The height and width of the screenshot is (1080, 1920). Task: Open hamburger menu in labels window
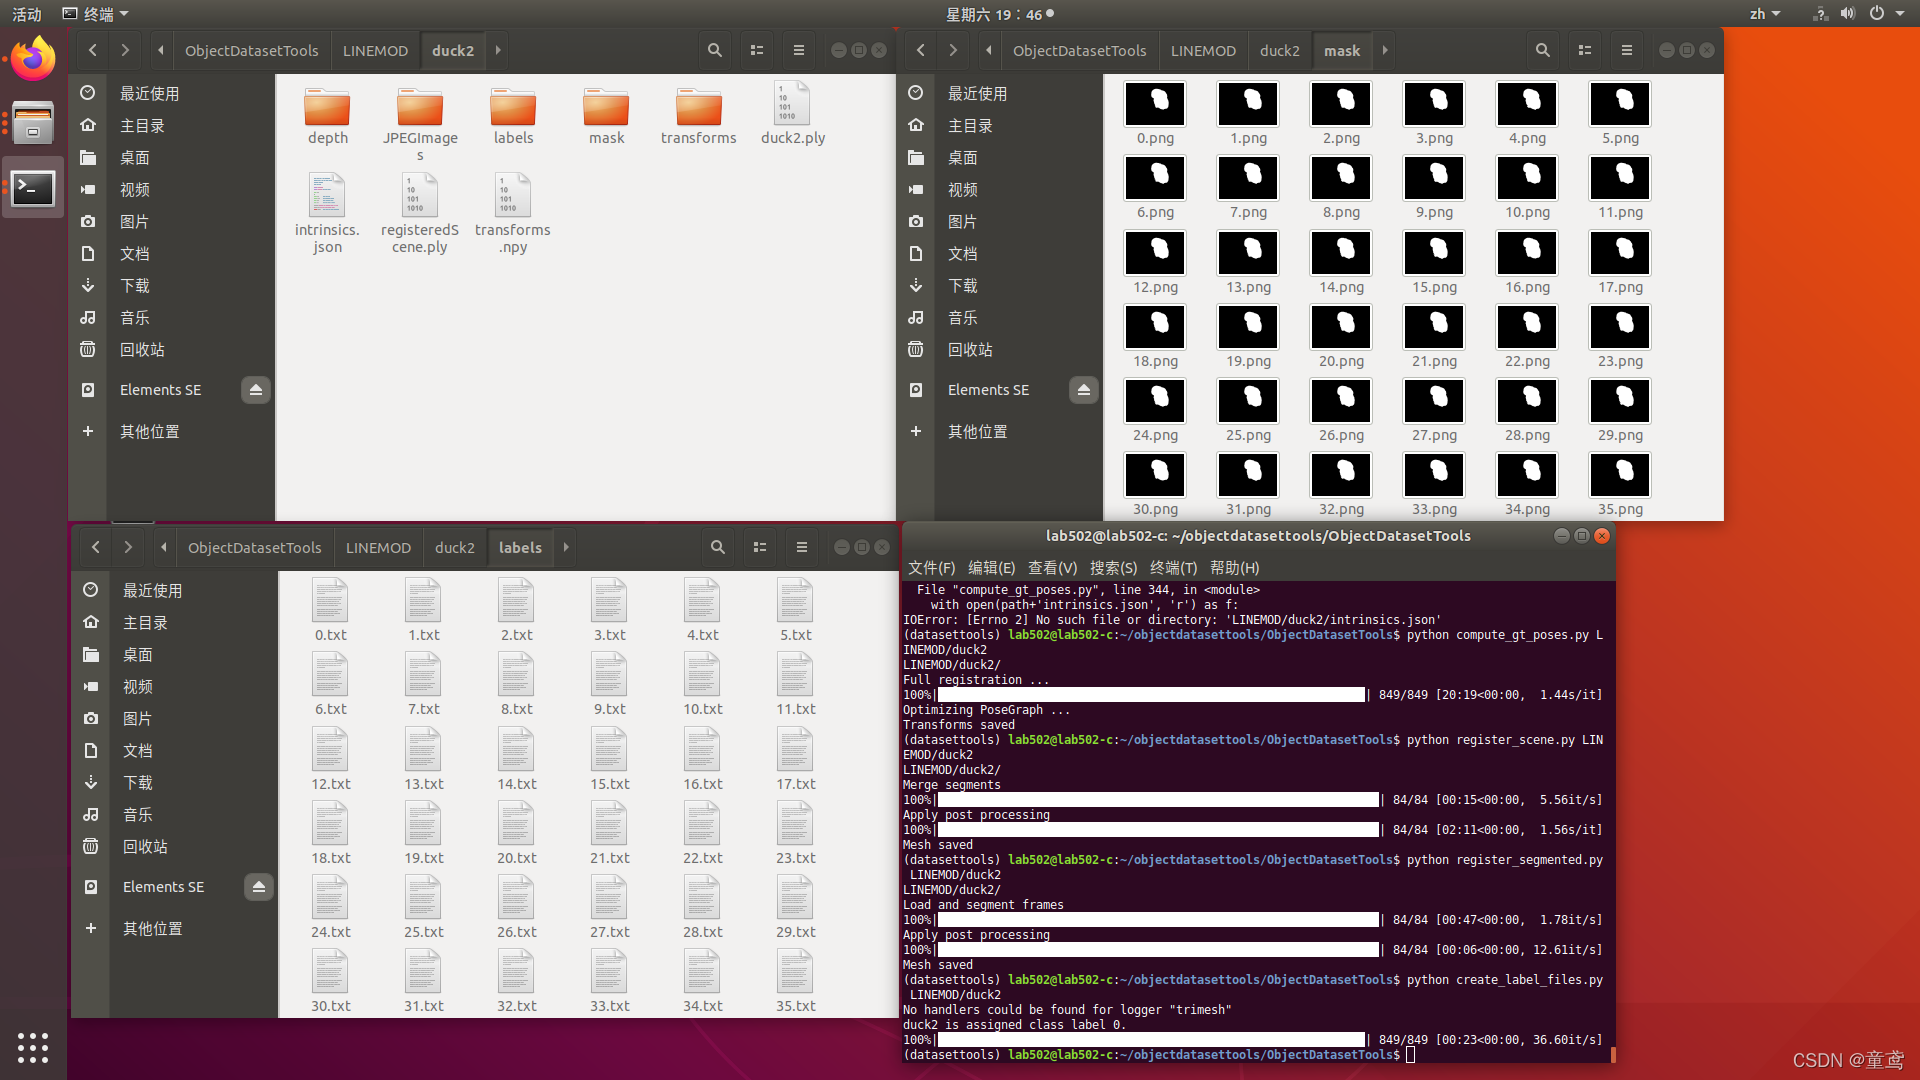[x=801, y=547]
